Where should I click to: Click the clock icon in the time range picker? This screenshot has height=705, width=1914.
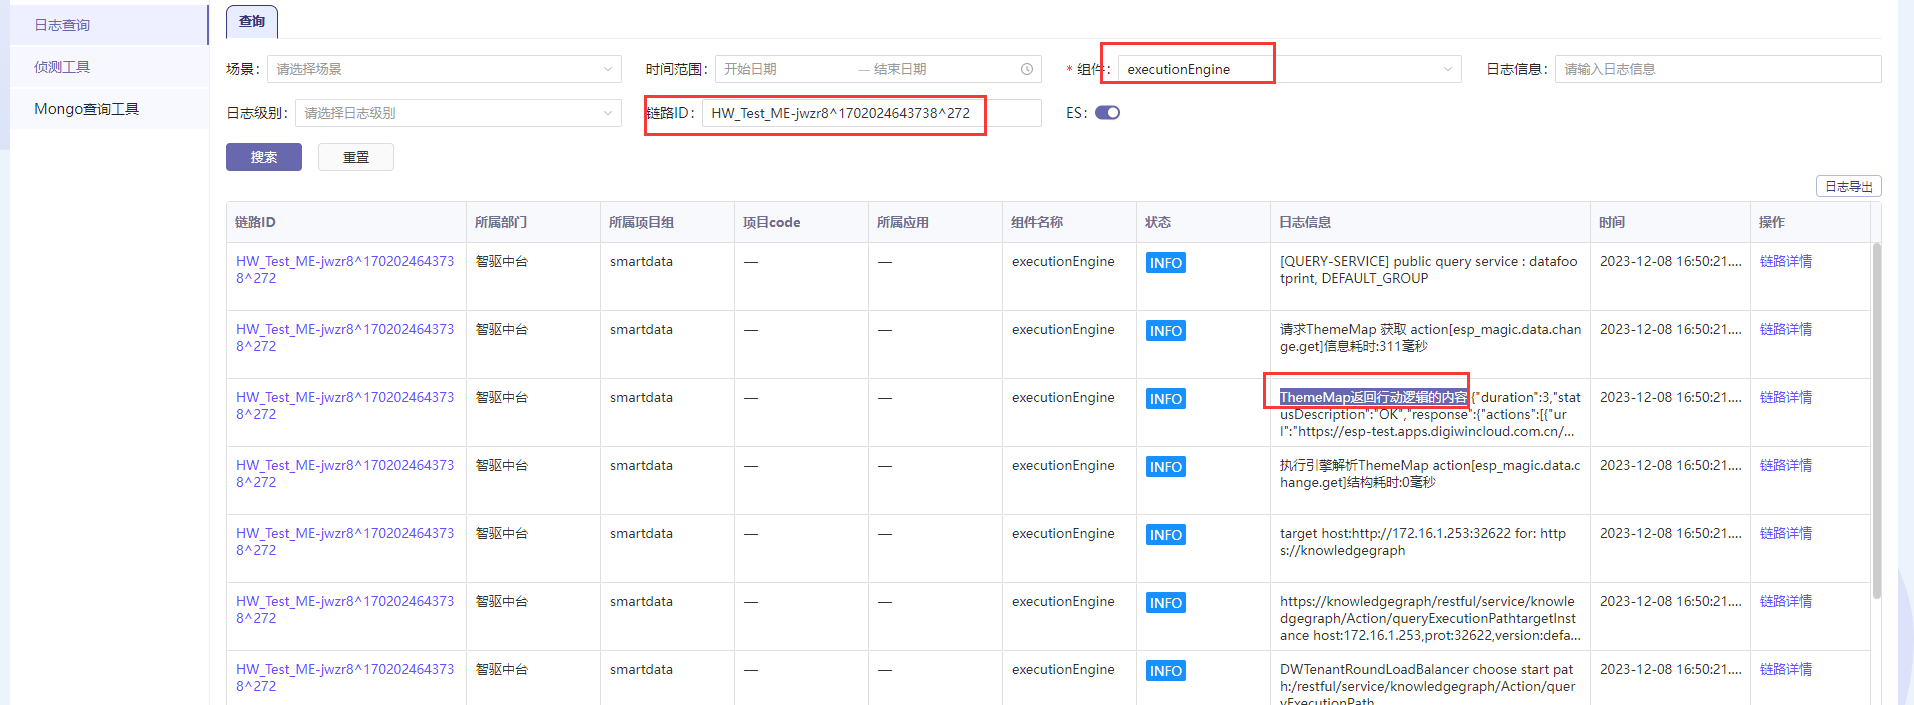1027,69
